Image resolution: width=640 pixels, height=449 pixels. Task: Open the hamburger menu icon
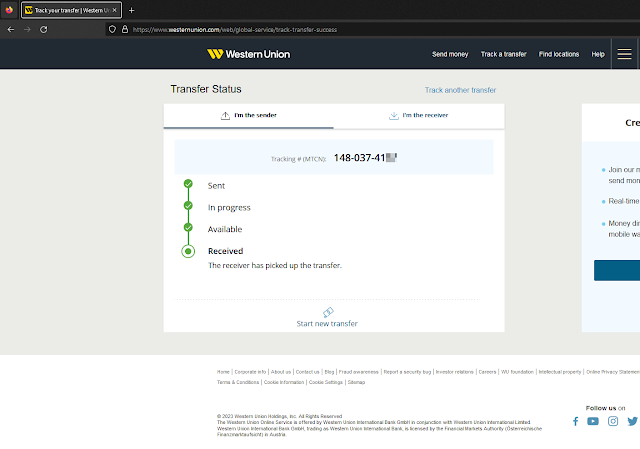point(624,54)
